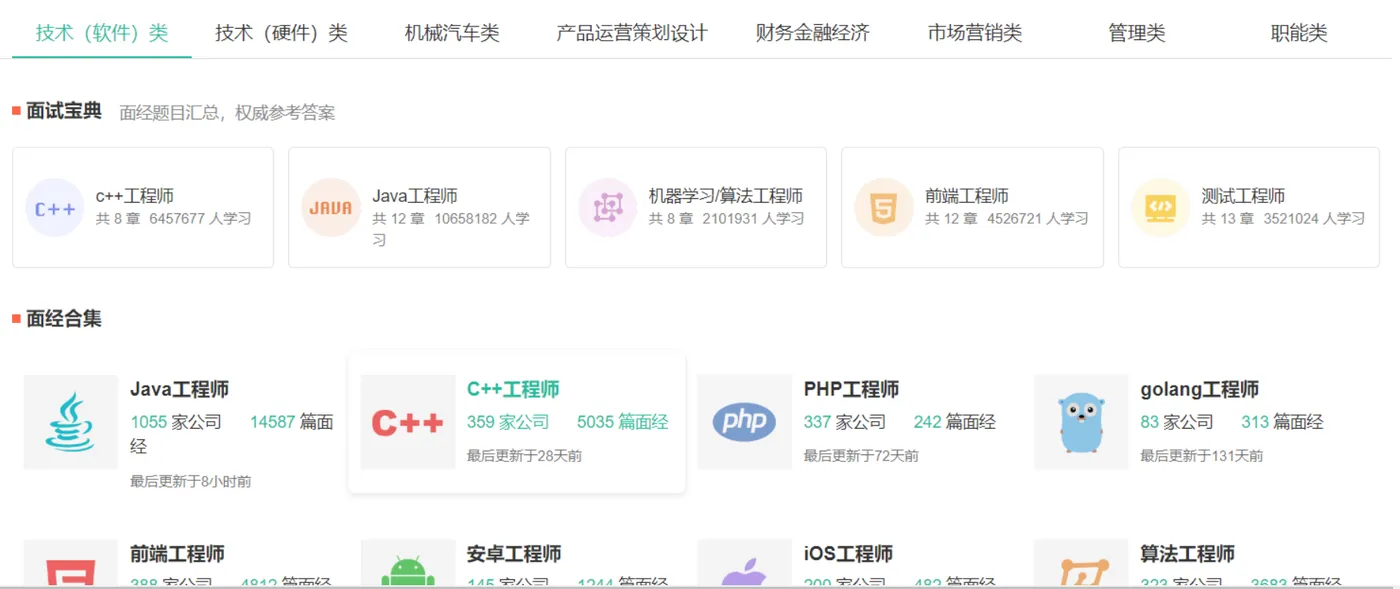
Task: Open the red C++ logo in 面经合集
Action: point(408,422)
